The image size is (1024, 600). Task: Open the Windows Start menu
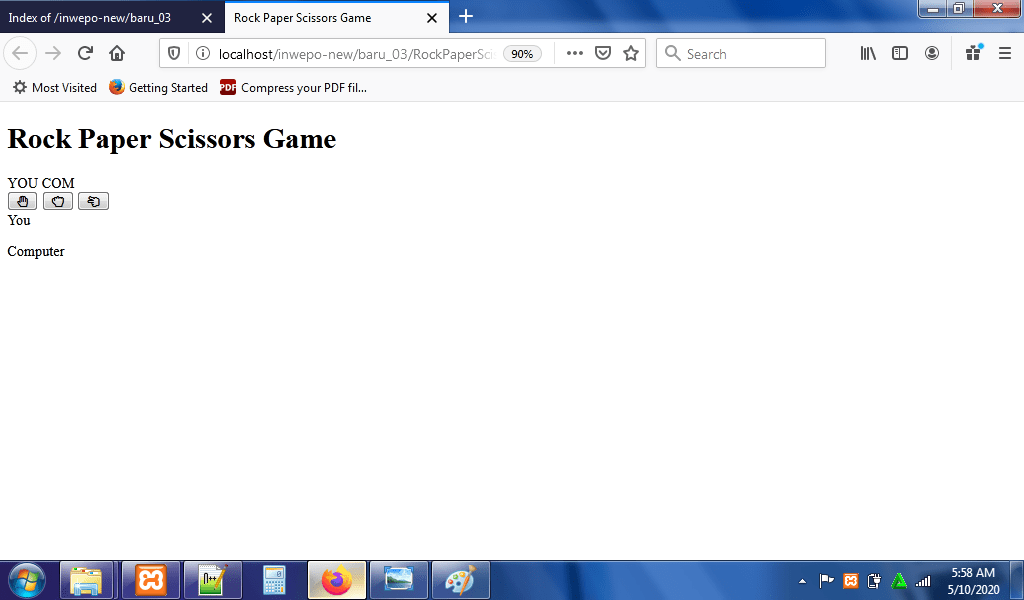[27, 580]
